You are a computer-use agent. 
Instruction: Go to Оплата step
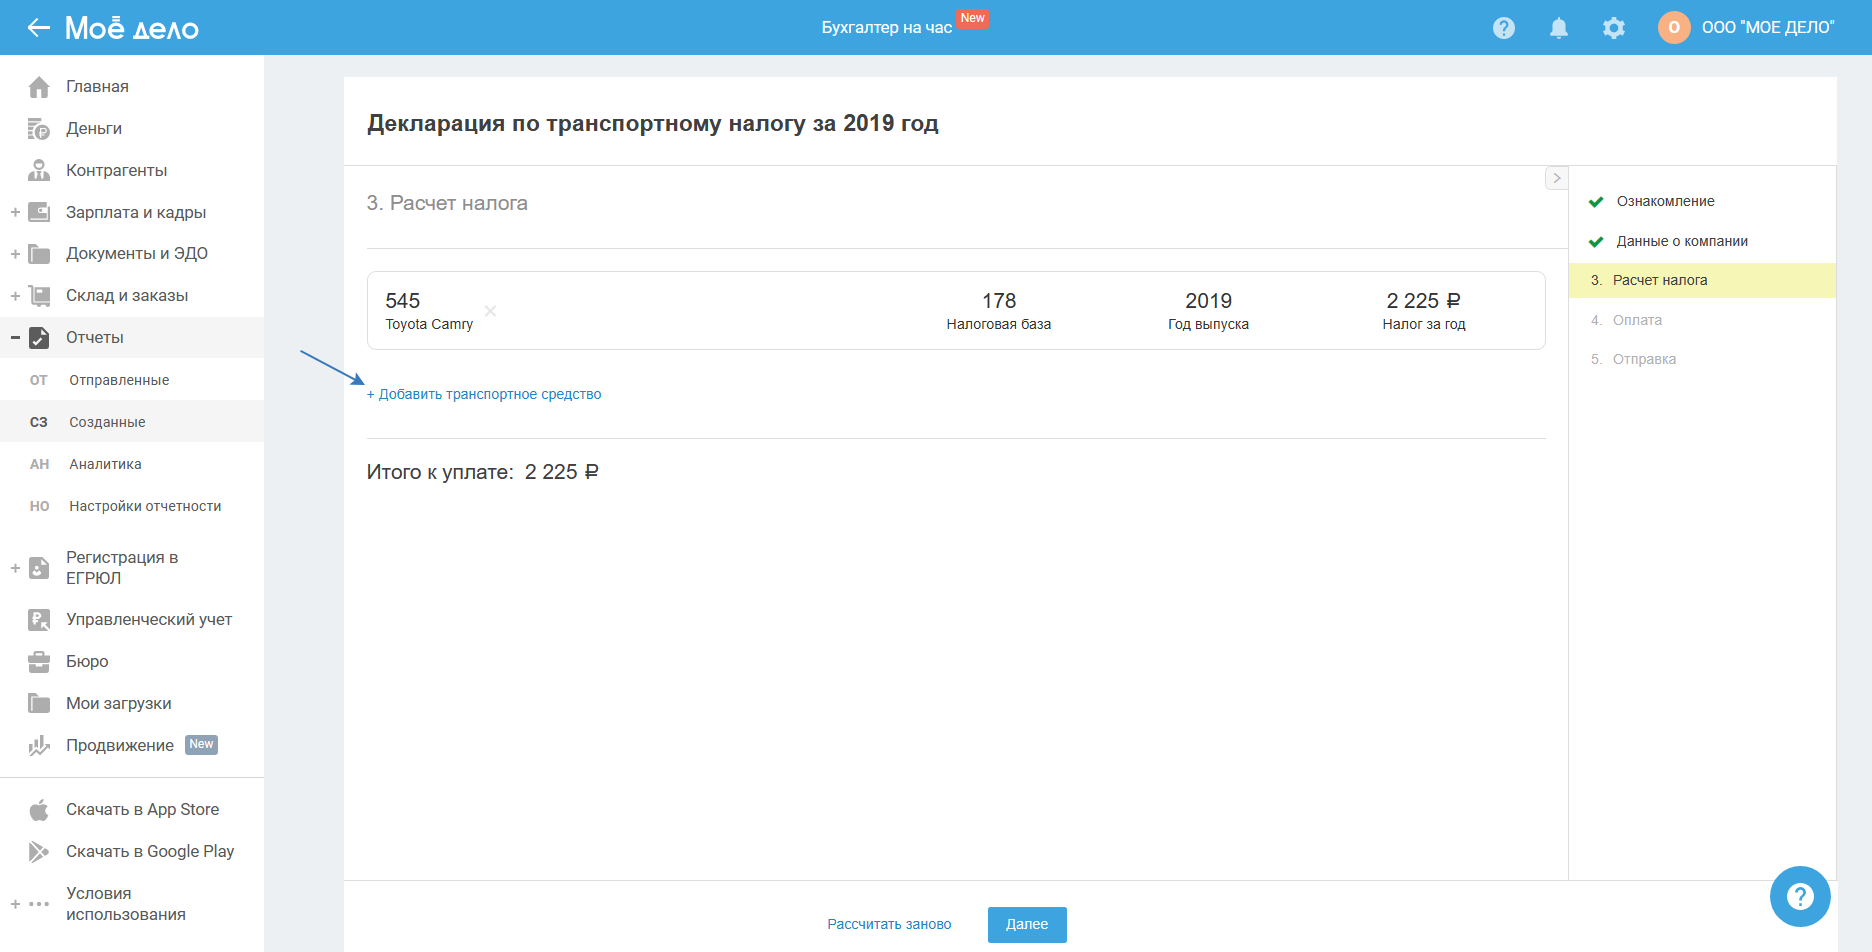point(1637,320)
